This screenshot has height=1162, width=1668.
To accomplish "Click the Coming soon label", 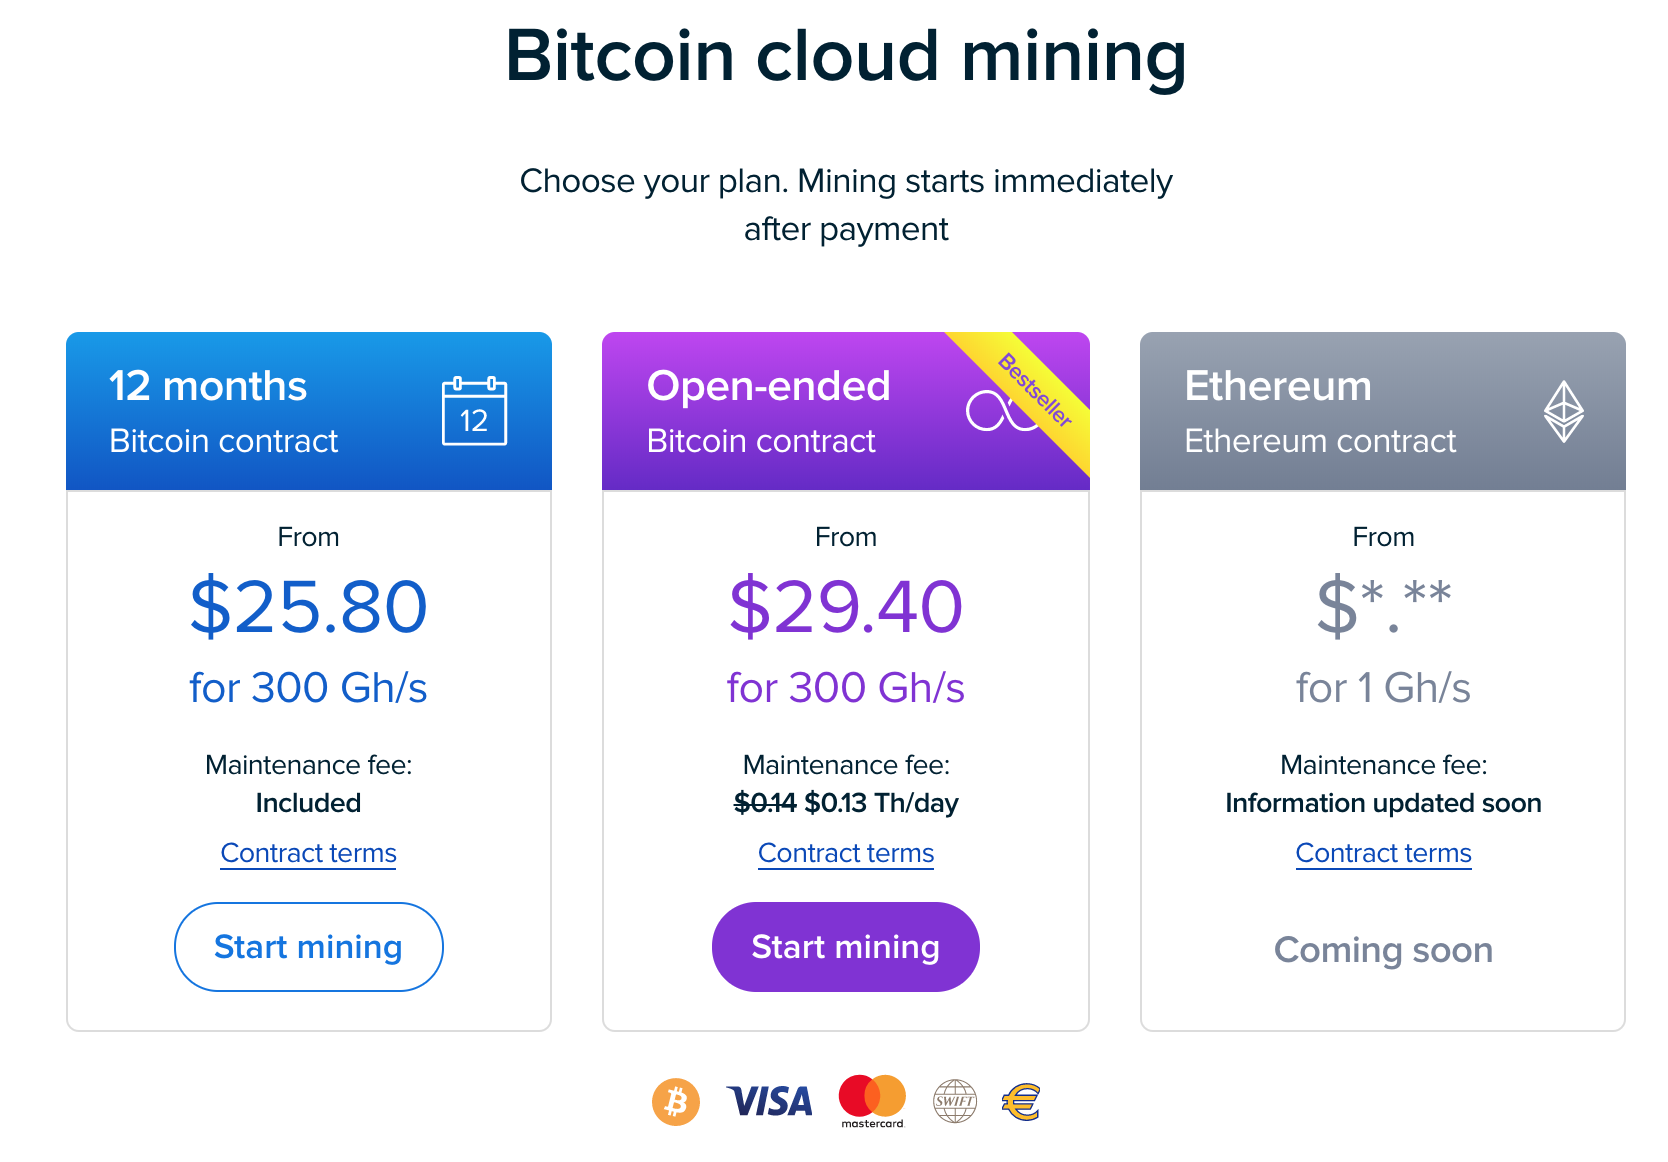I will 1383,950.
